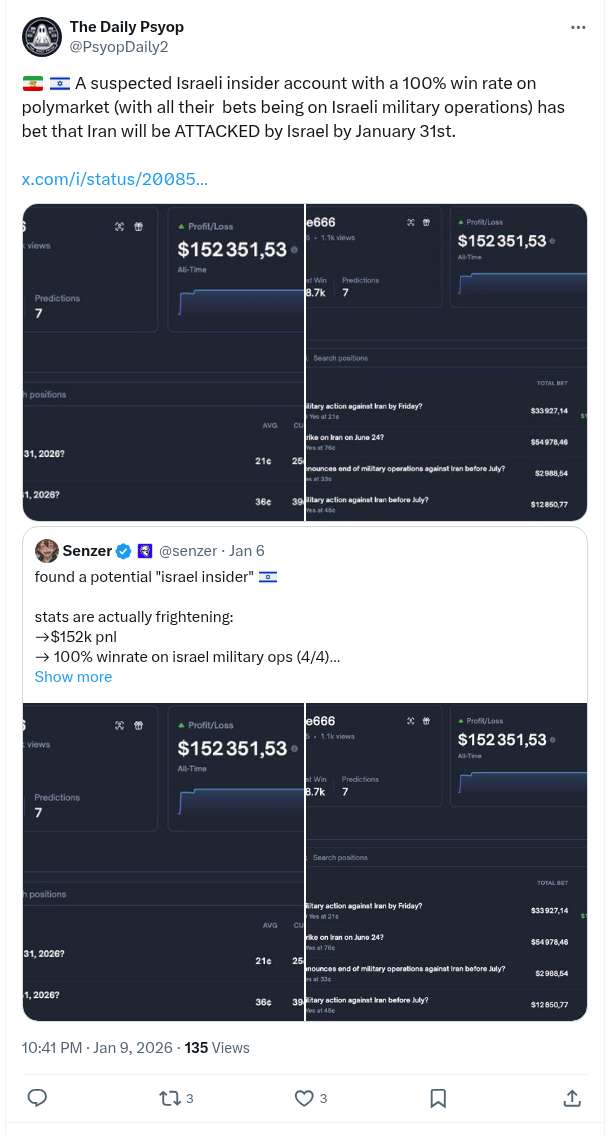This screenshot has width=608, height=1136.
Task: Bookmark this post
Action: [438, 1098]
